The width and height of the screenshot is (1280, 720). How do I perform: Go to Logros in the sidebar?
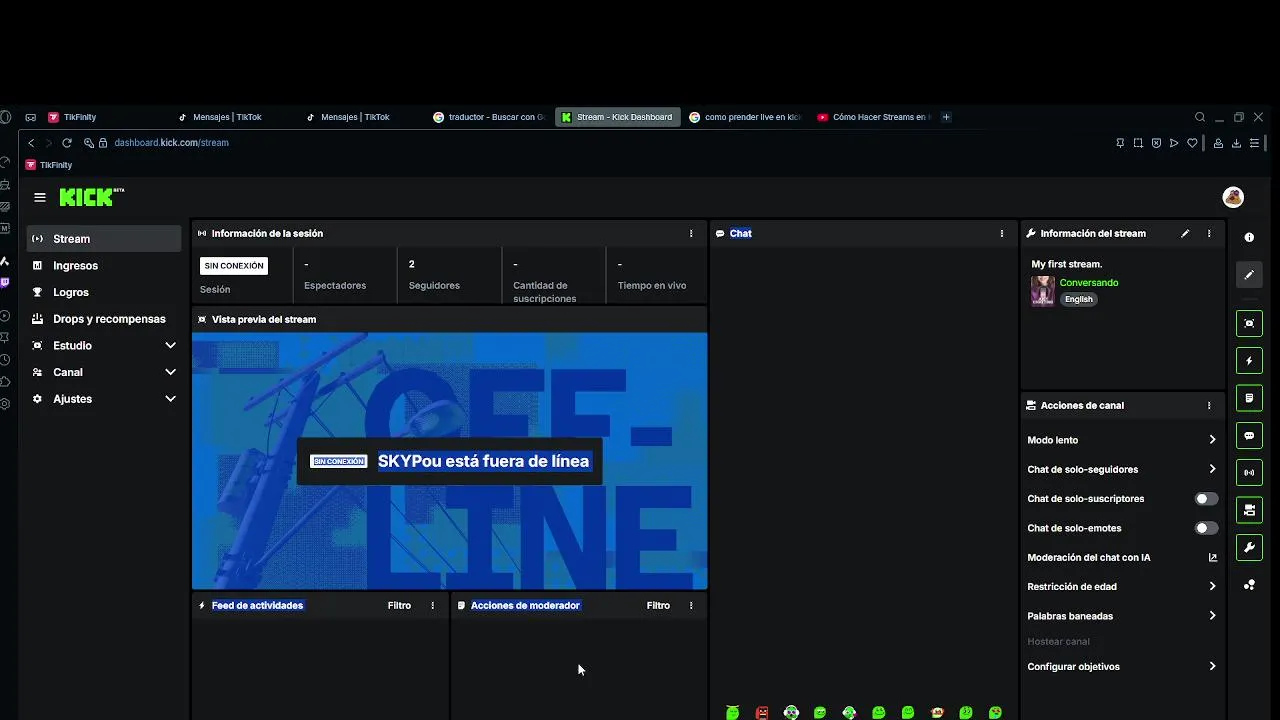[104, 292]
